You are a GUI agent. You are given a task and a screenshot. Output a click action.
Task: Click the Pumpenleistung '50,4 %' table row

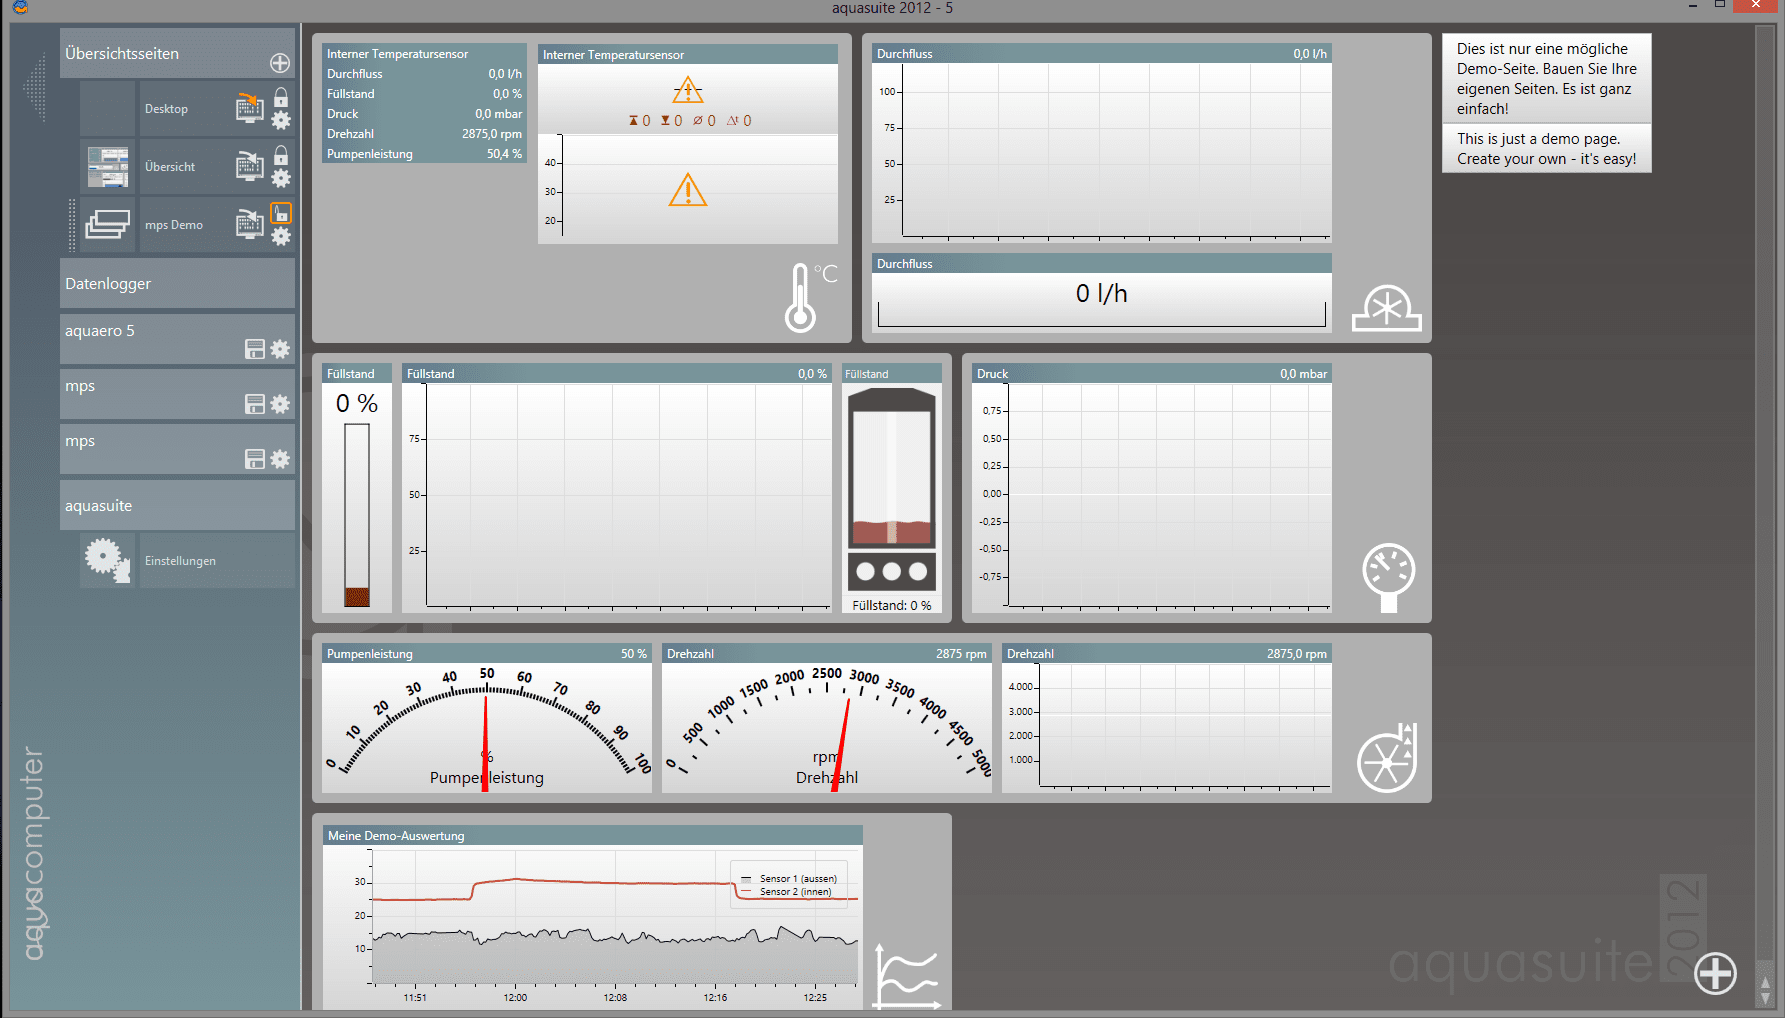pos(424,153)
